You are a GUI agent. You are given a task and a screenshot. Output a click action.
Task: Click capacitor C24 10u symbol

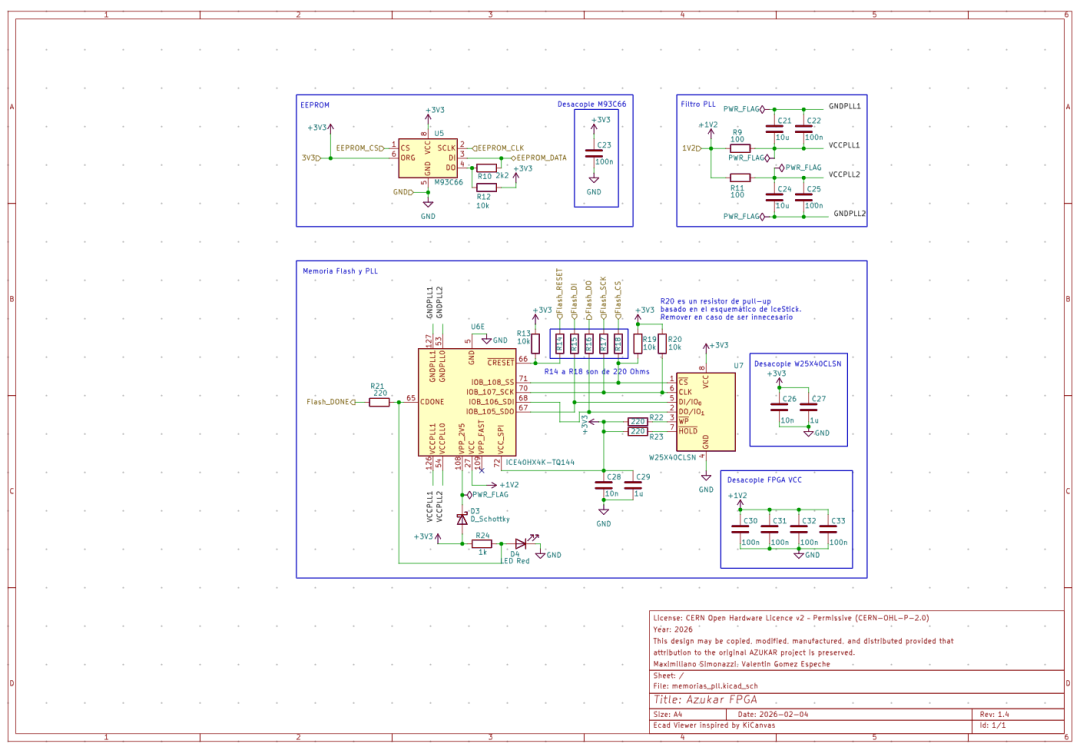(775, 197)
